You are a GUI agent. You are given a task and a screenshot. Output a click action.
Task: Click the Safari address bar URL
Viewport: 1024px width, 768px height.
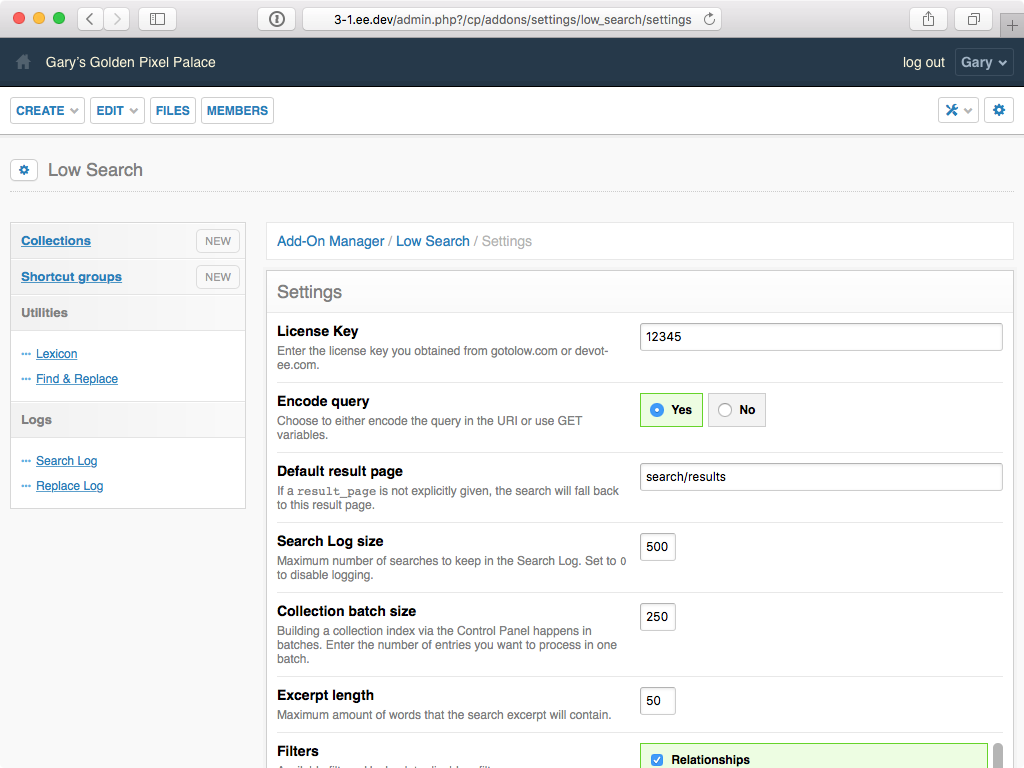coord(512,20)
